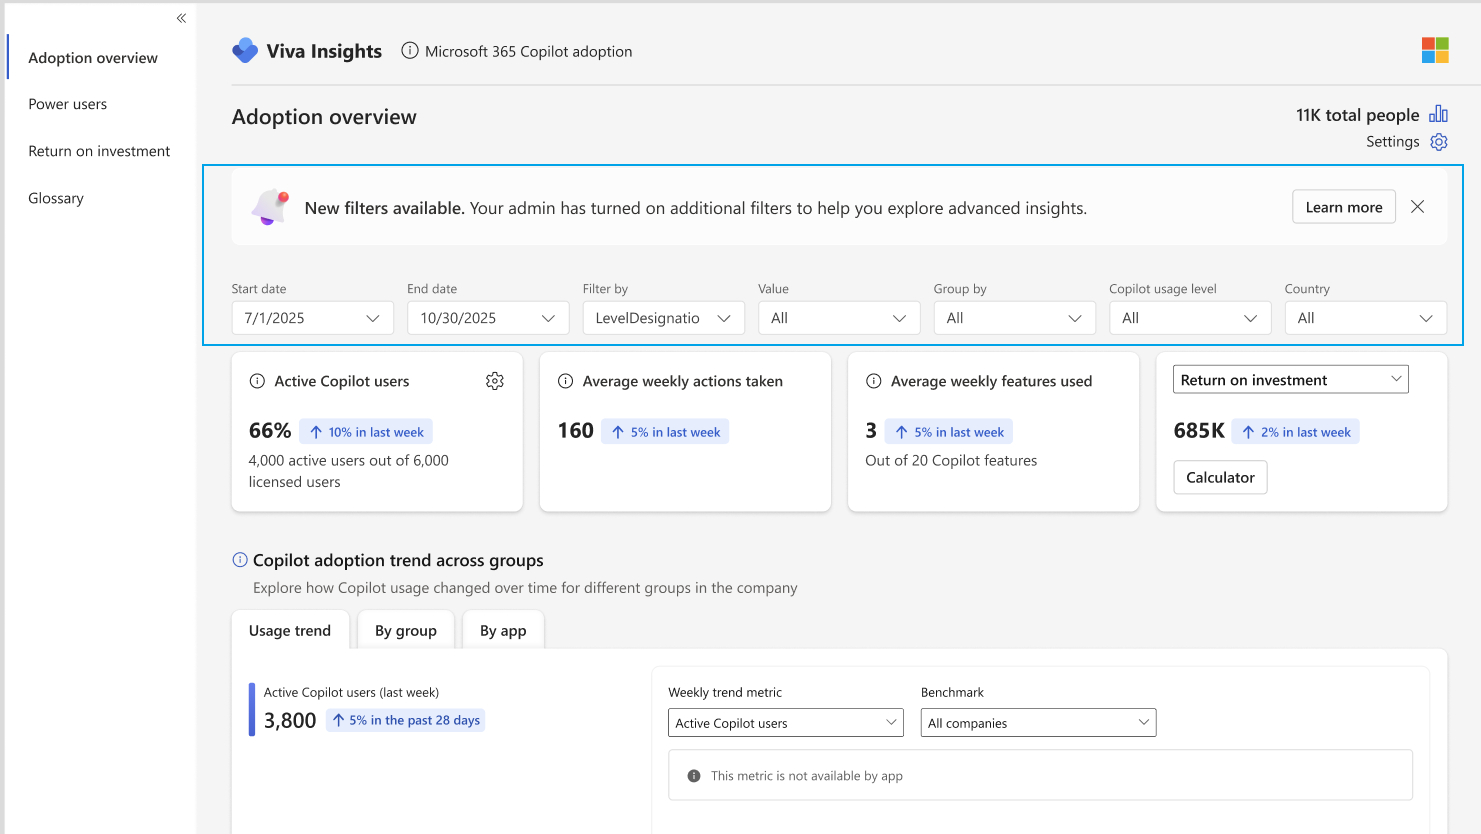Image resolution: width=1481 pixels, height=834 pixels.
Task: Open gear settings on Active Copilot users card
Action: (x=495, y=381)
